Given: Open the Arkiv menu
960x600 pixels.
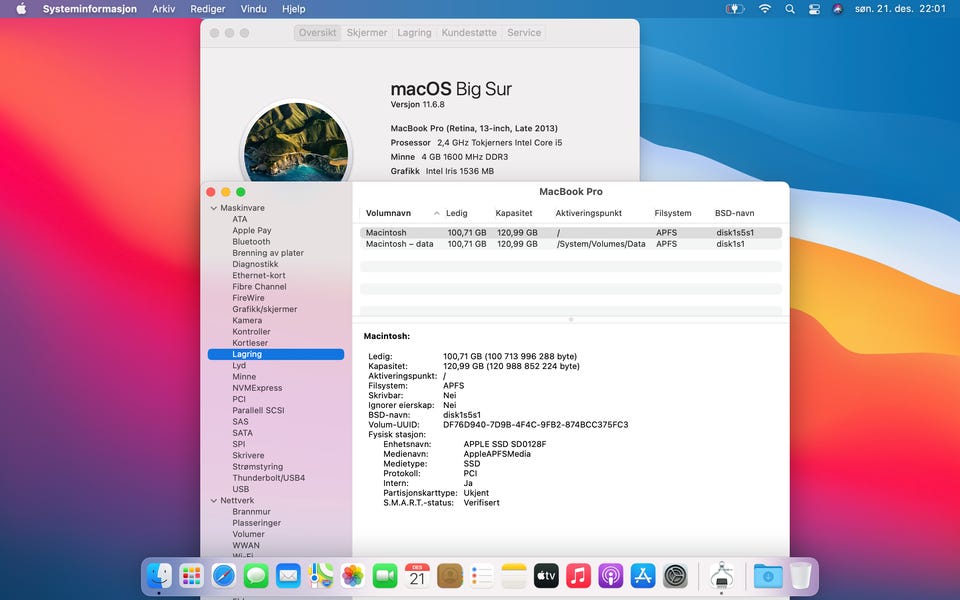Looking at the screenshot, I should coord(163,9).
